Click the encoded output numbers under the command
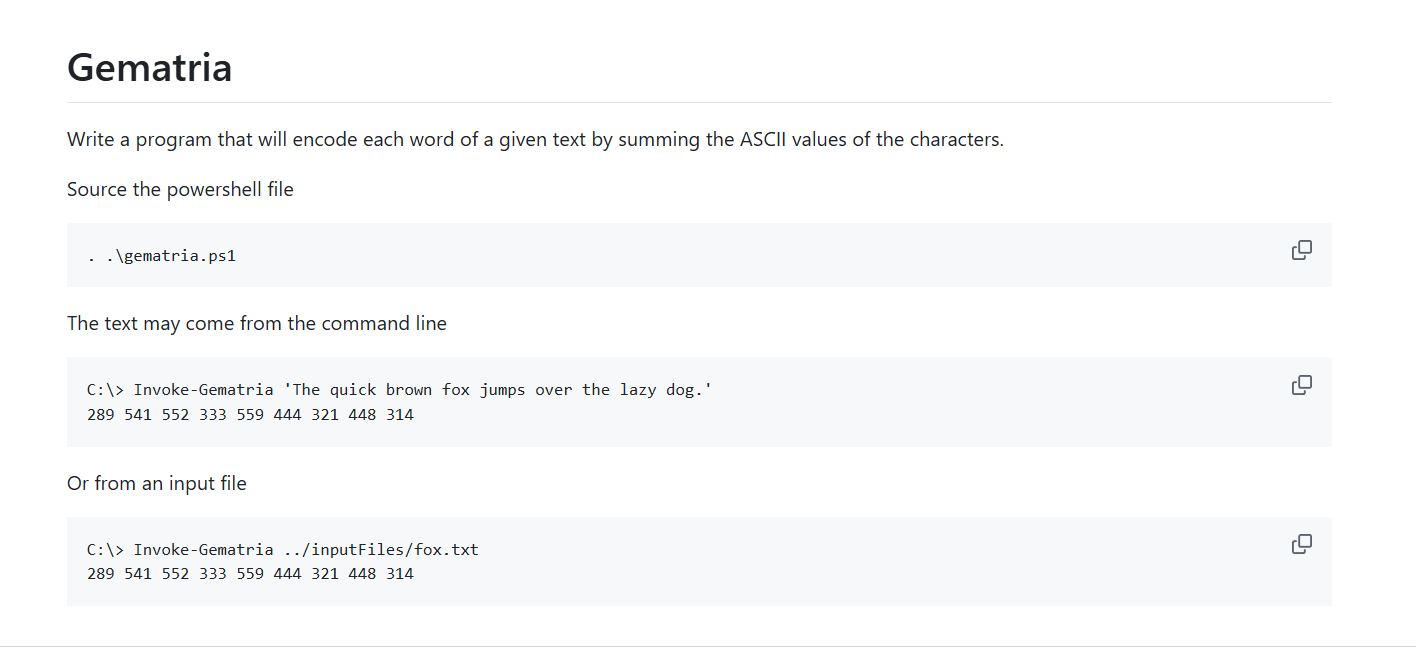1416x670 pixels. coord(250,414)
